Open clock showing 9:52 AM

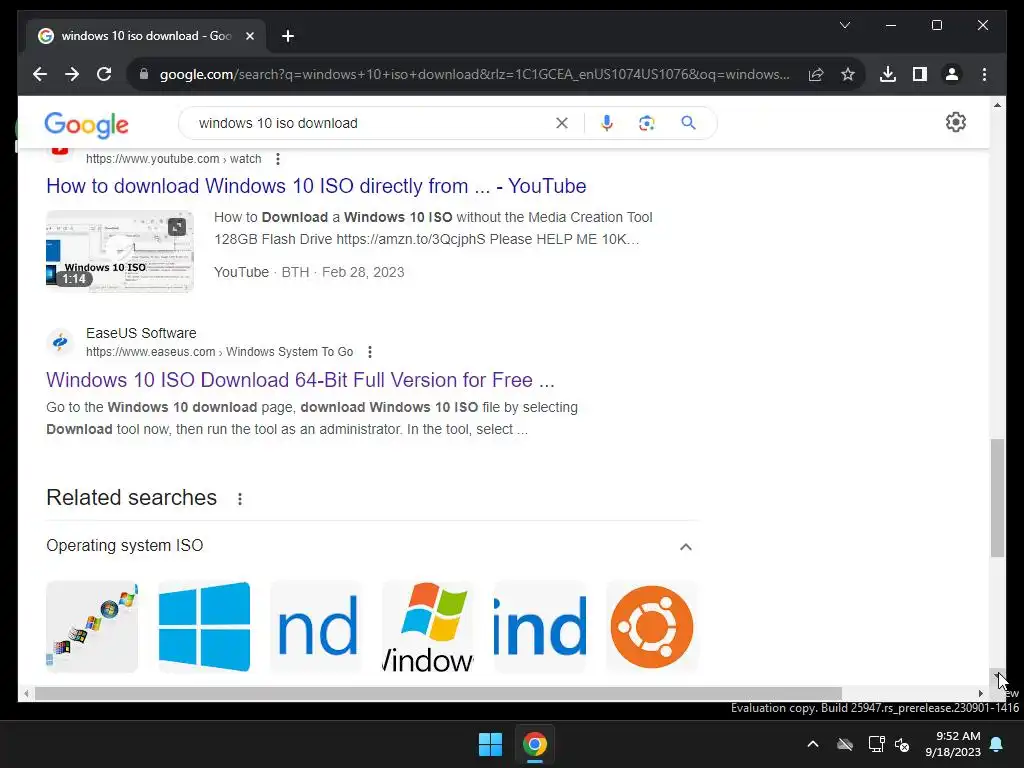[x=953, y=744]
